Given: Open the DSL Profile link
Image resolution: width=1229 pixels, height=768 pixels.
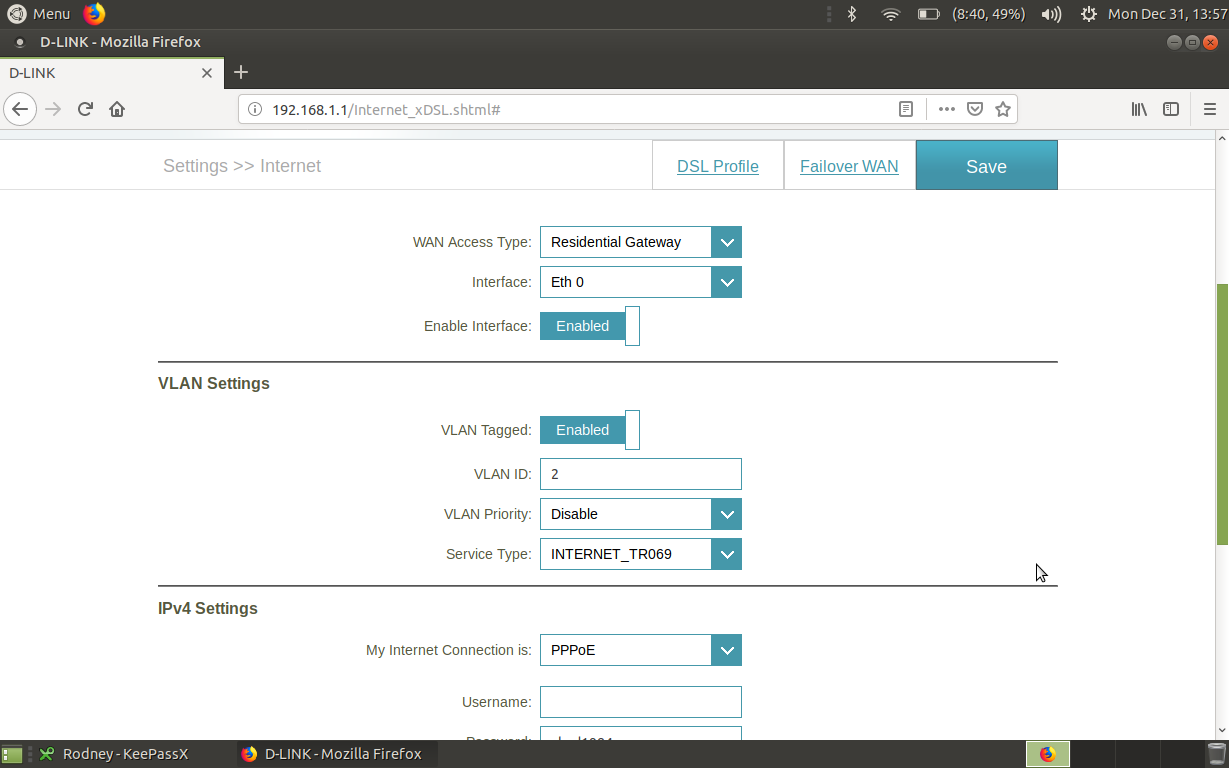Looking at the screenshot, I should pos(718,166).
